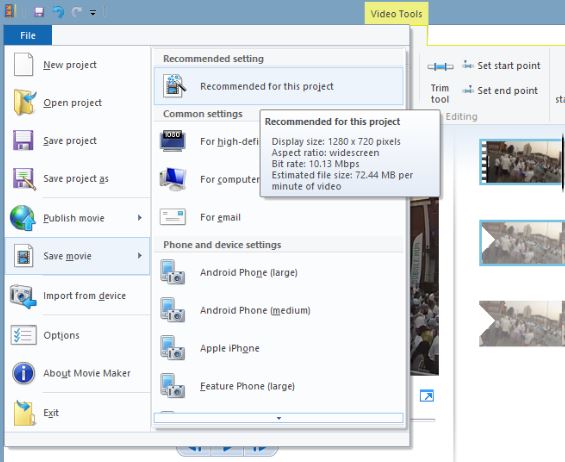
Task: Select the third storyboard clip thumbnail
Action: pos(522,324)
